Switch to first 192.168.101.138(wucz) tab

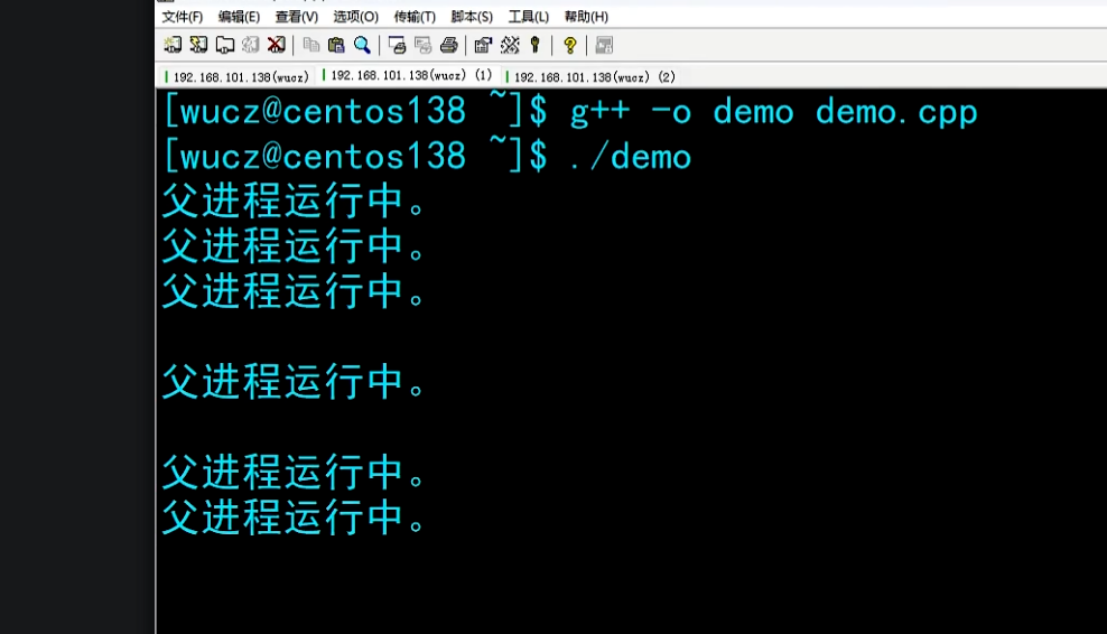(x=237, y=77)
